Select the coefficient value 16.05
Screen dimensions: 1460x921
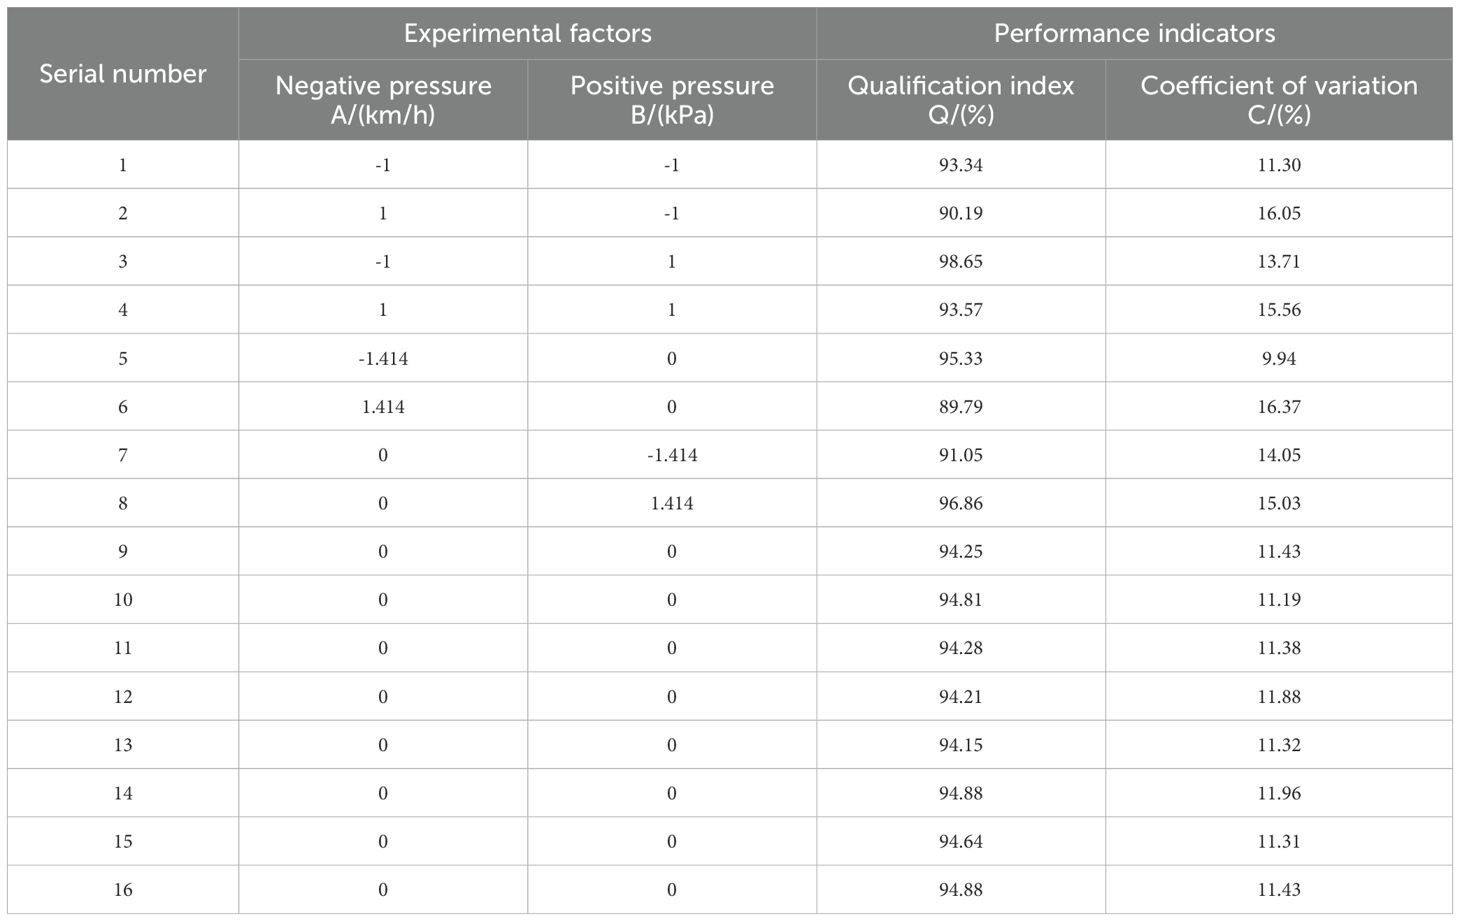[x=1278, y=213]
